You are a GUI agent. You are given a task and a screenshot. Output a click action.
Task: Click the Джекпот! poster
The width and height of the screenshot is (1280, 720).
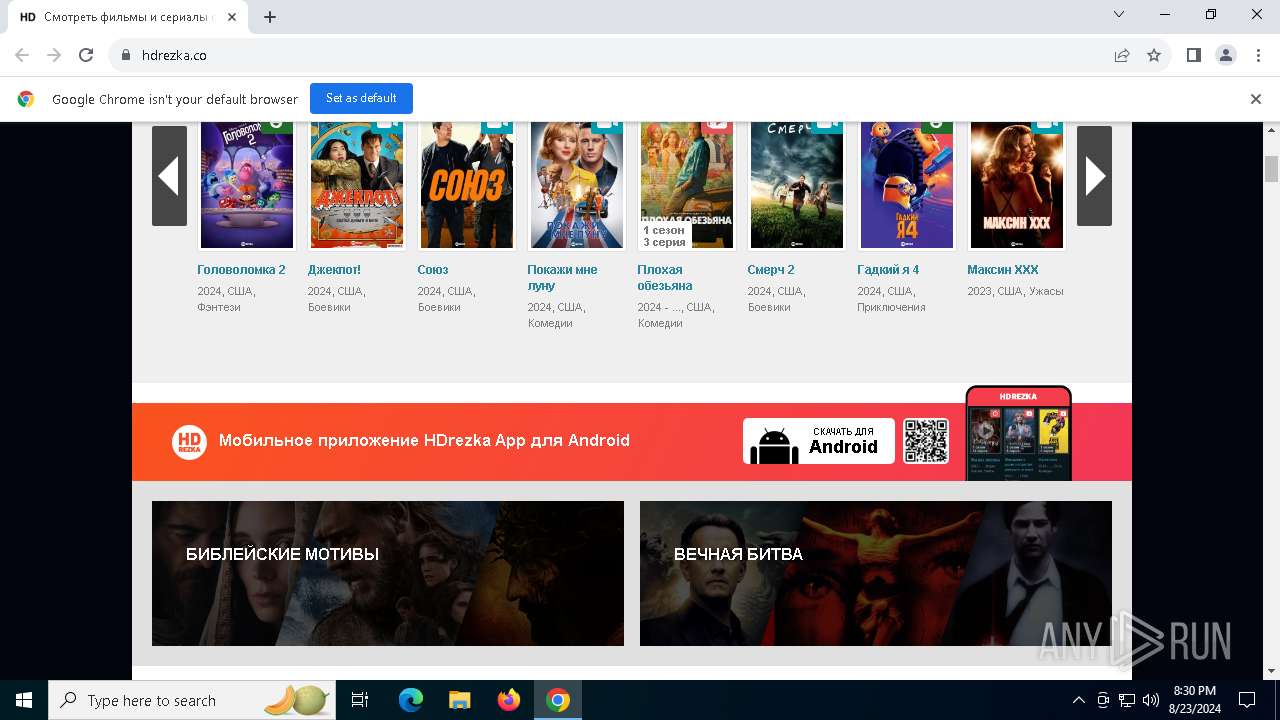point(357,185)
